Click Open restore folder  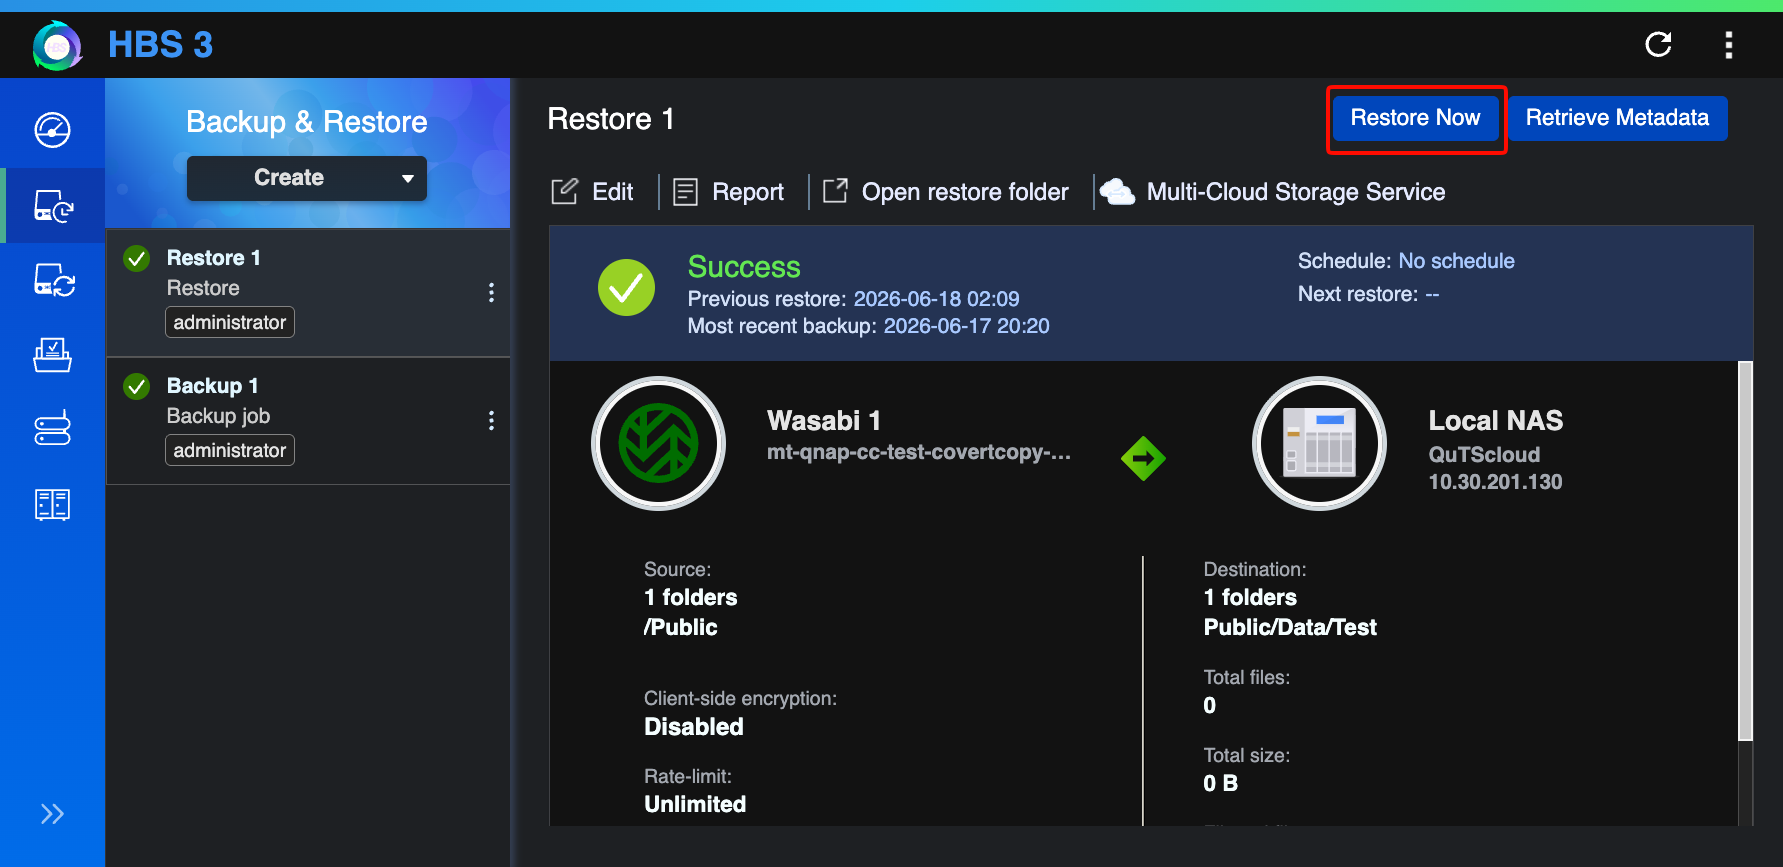click(x=946, y=192)
